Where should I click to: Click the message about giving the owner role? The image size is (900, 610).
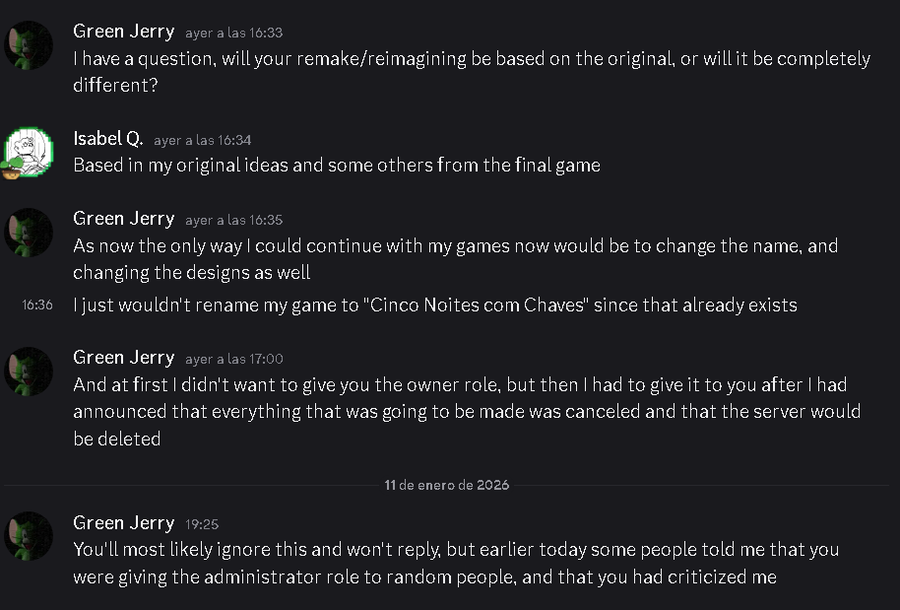point(466,411)
